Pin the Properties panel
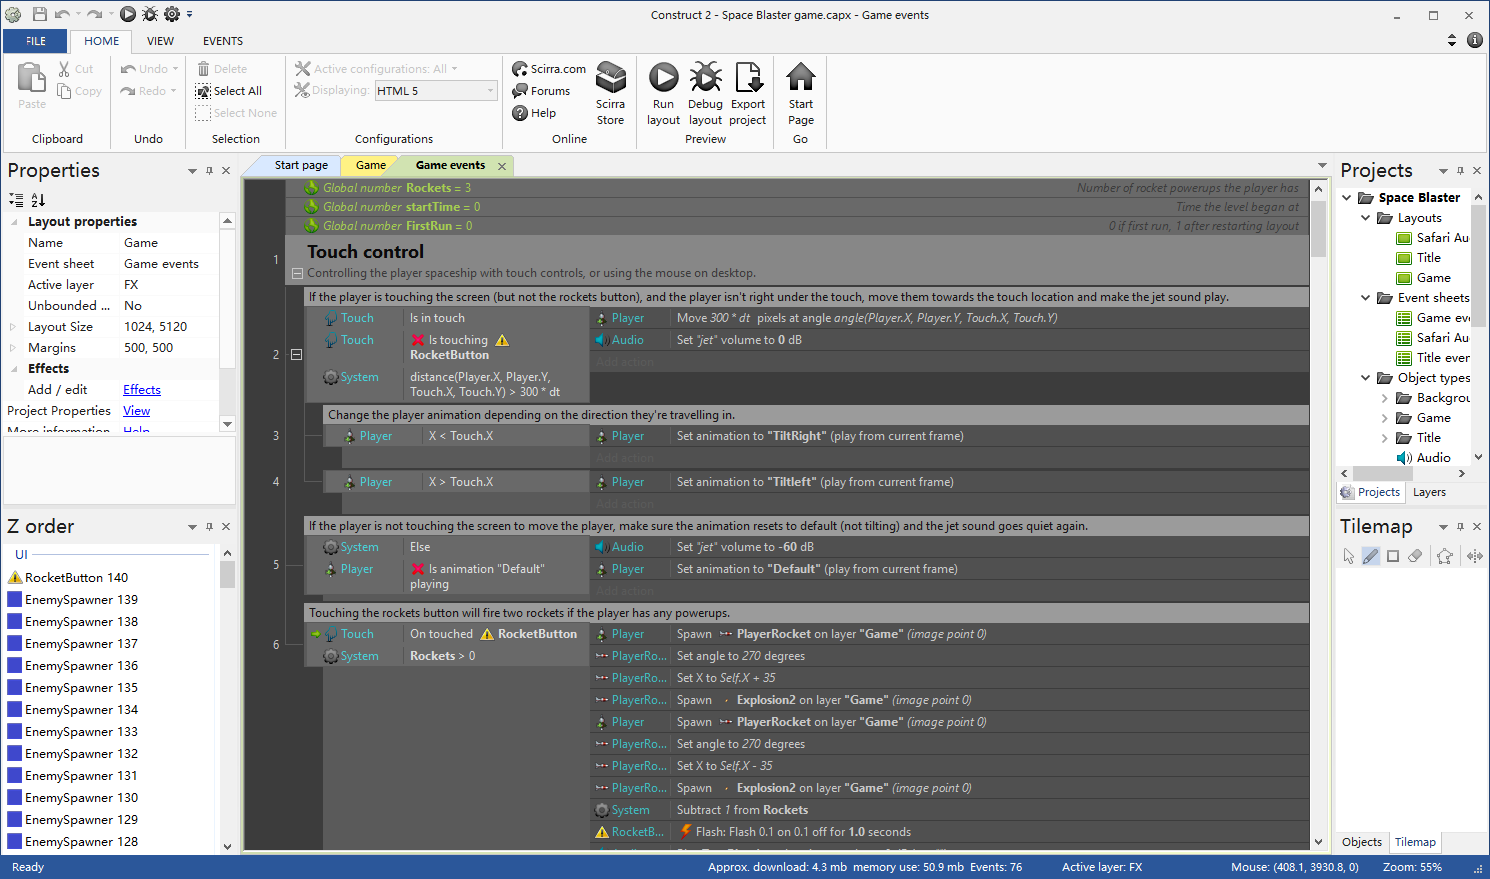This screenshot has height=879, width=1490. pos(209,171)
